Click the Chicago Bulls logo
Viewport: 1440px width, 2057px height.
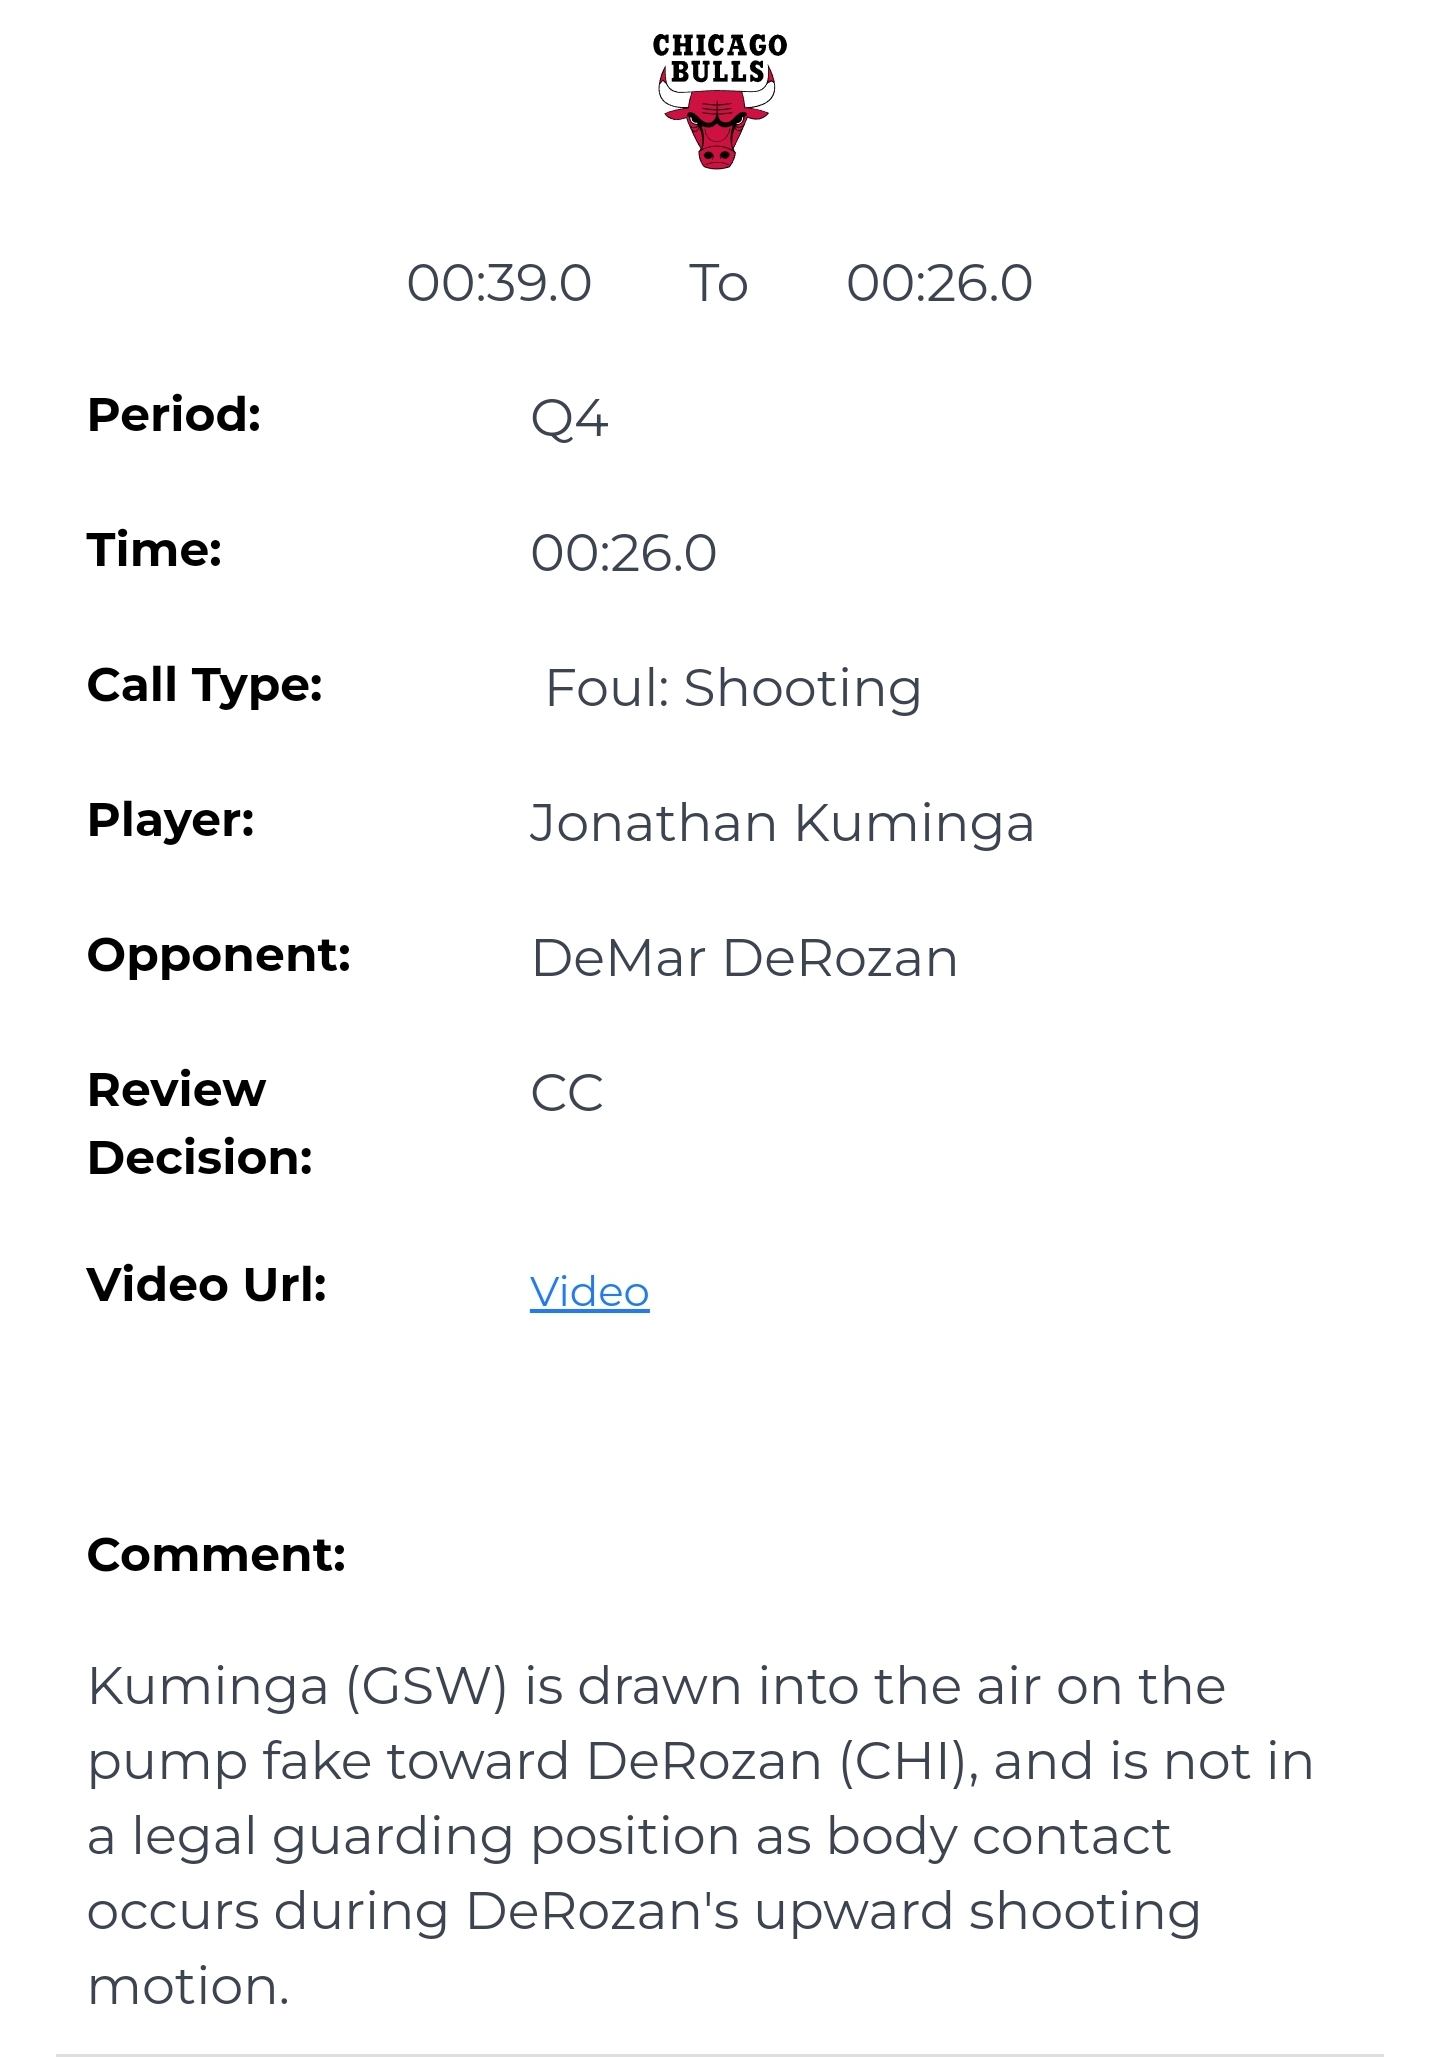point(718,100)
